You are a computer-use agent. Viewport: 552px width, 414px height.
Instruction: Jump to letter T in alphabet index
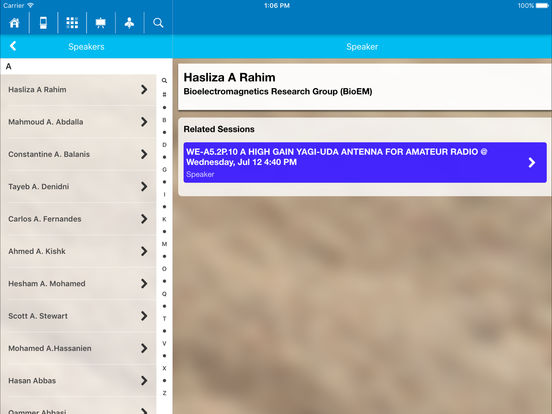coord(164,319)
